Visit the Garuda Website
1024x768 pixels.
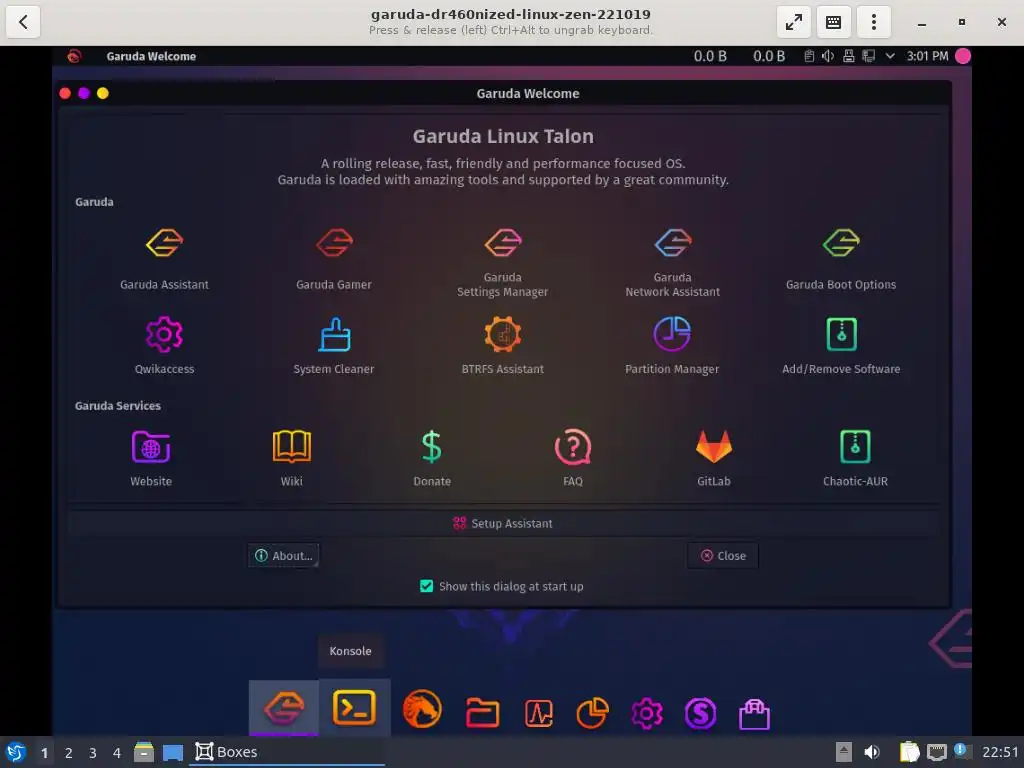pos(151,458)
